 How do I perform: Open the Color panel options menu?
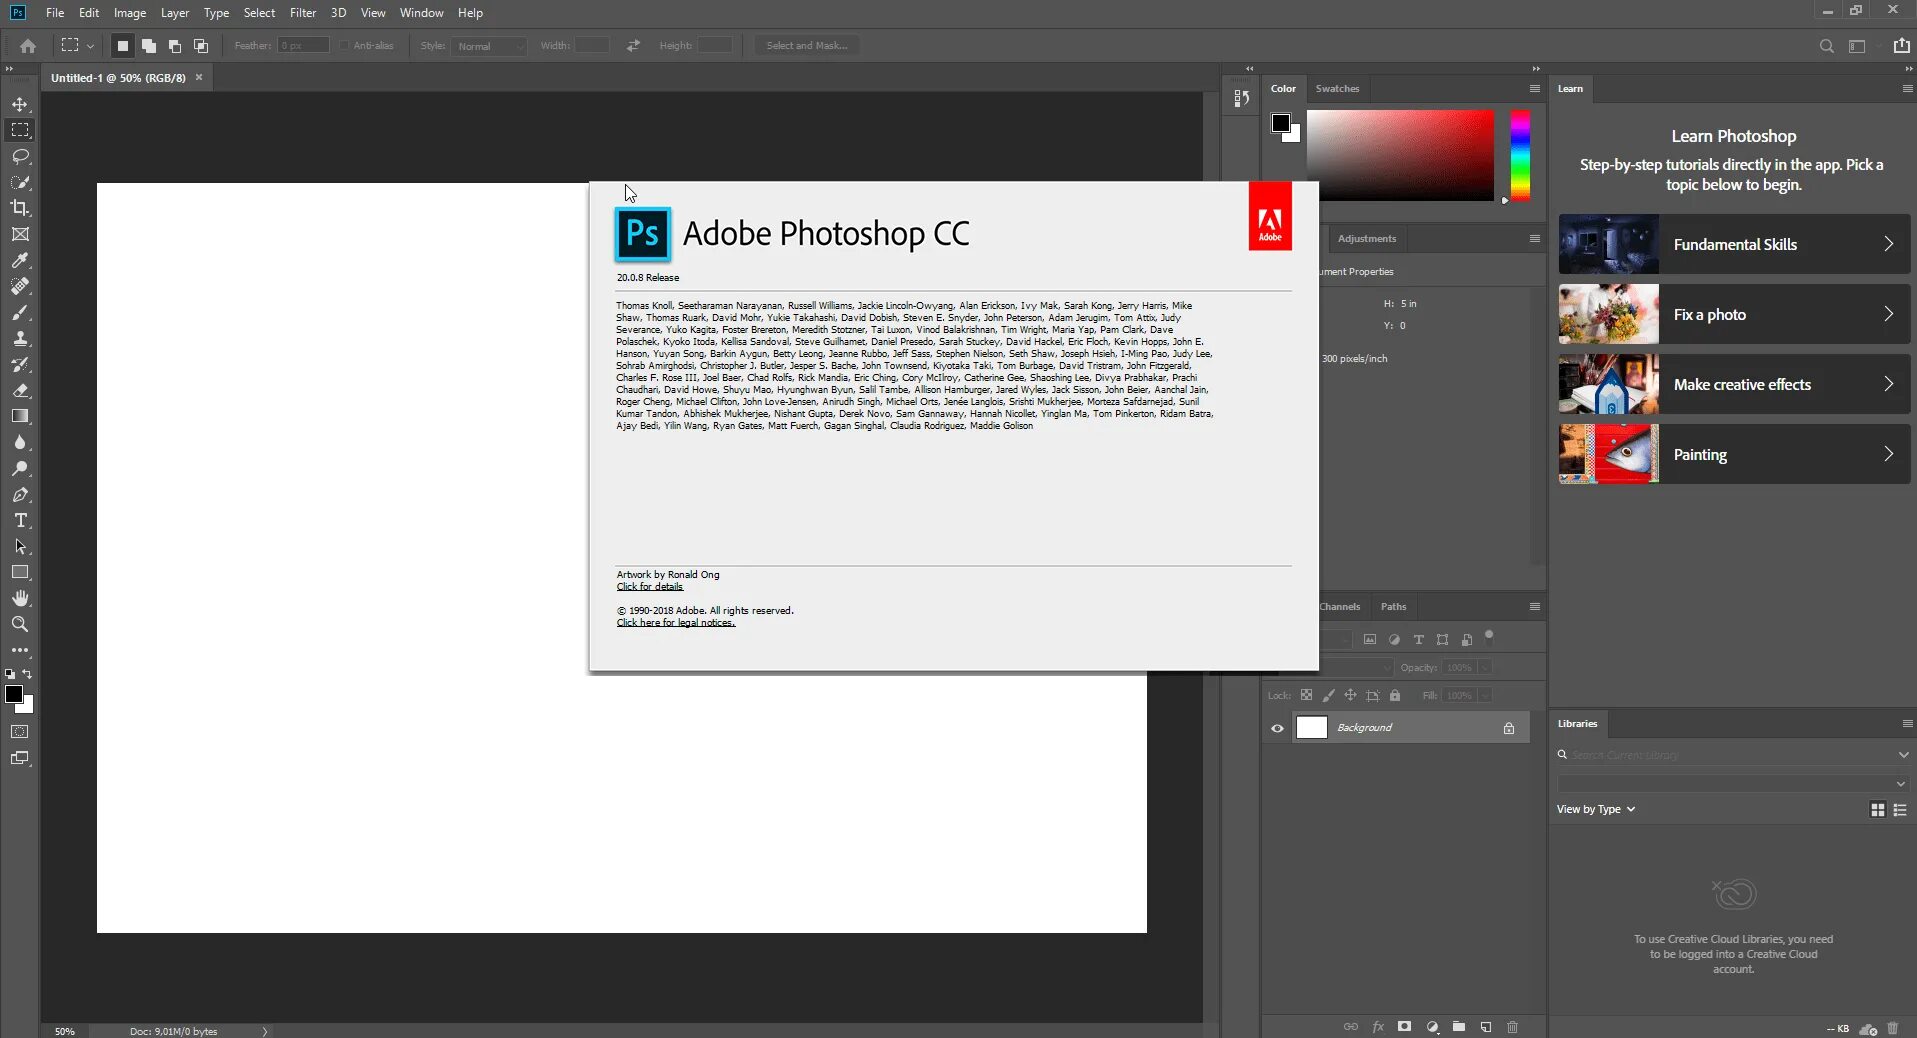[x=1534, y=89]
